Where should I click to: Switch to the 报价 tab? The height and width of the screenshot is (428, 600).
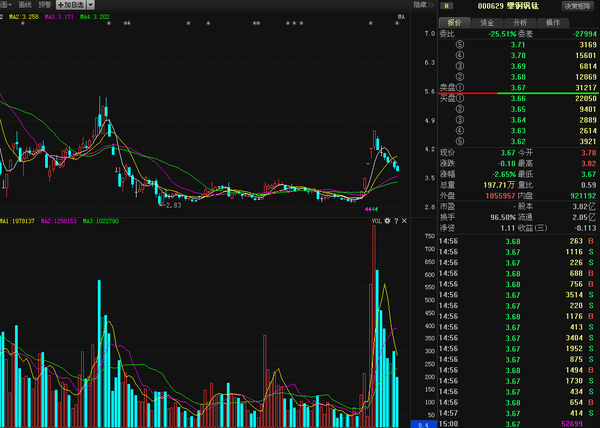(455, 23)
